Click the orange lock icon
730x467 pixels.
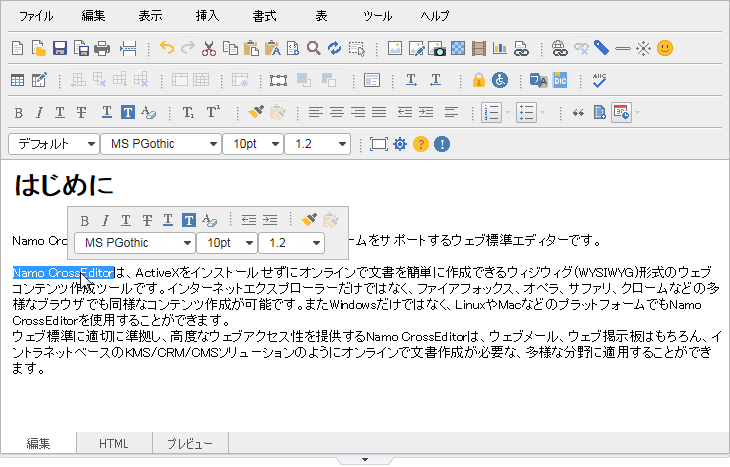click(x=479, y=80)
